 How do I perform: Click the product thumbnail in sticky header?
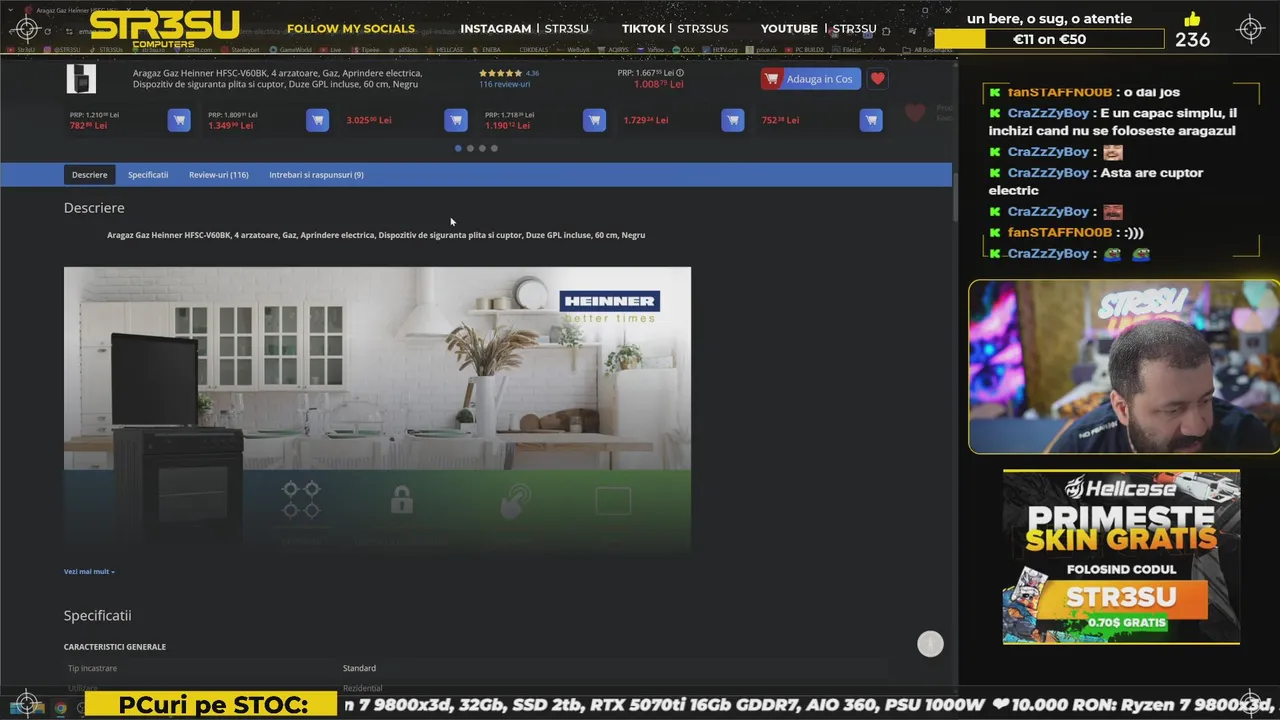point(81,78)
